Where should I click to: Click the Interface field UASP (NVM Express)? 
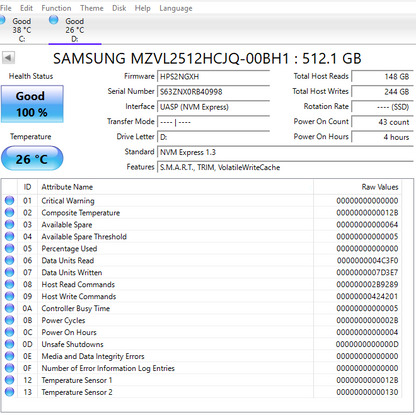tap(213, 107)
